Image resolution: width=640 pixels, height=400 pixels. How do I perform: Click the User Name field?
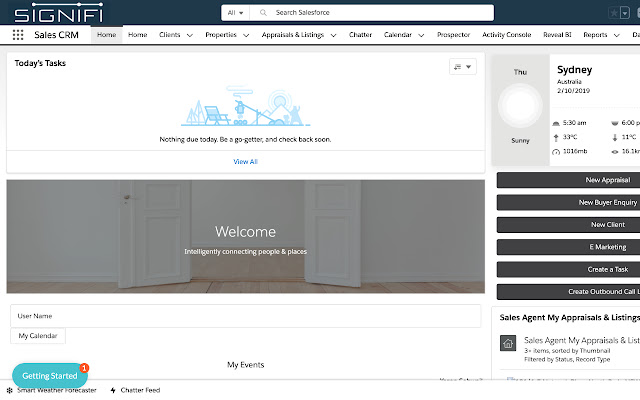[245, 316]
